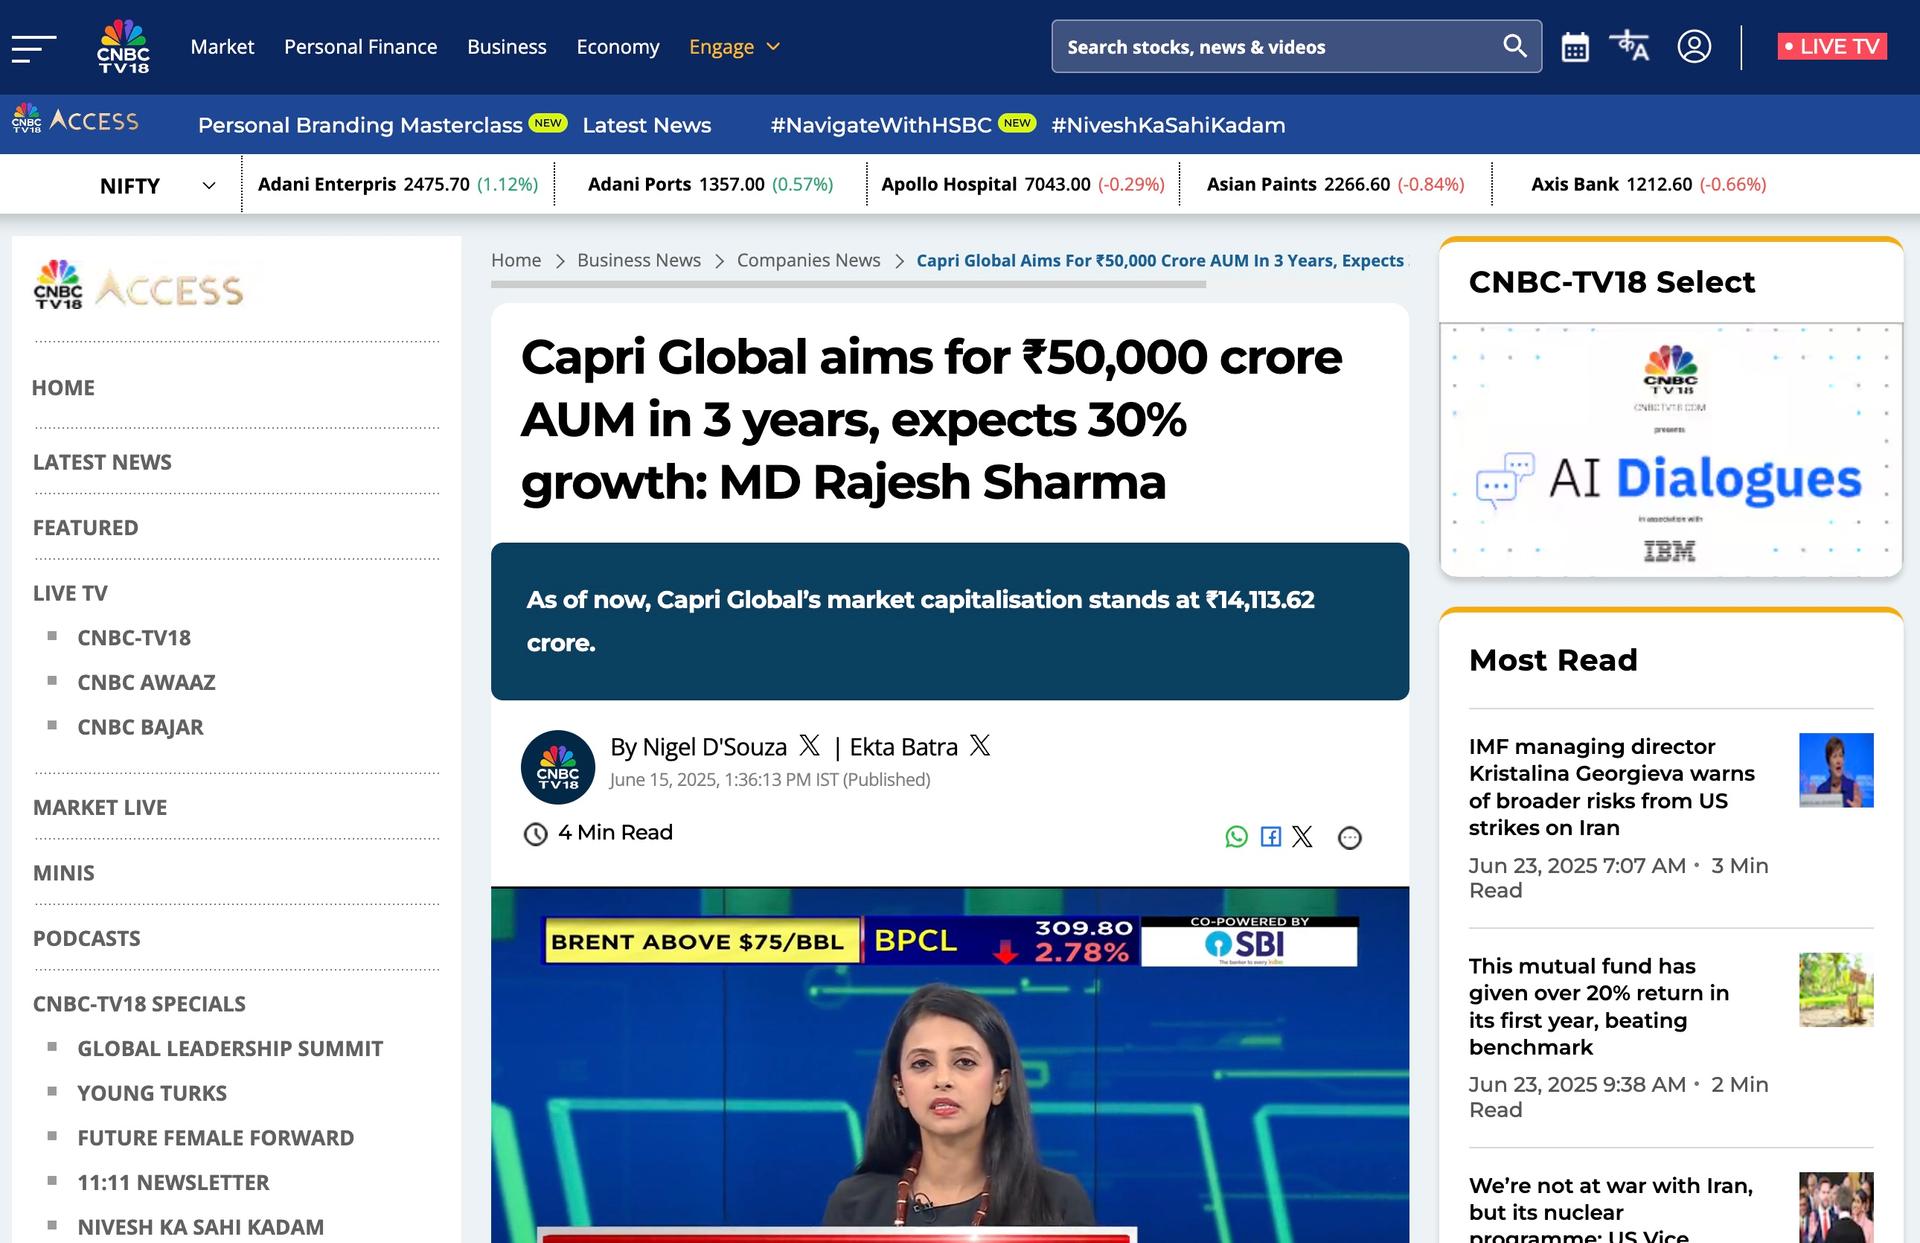Click the AI Dialogues banner

(1670, 450)
